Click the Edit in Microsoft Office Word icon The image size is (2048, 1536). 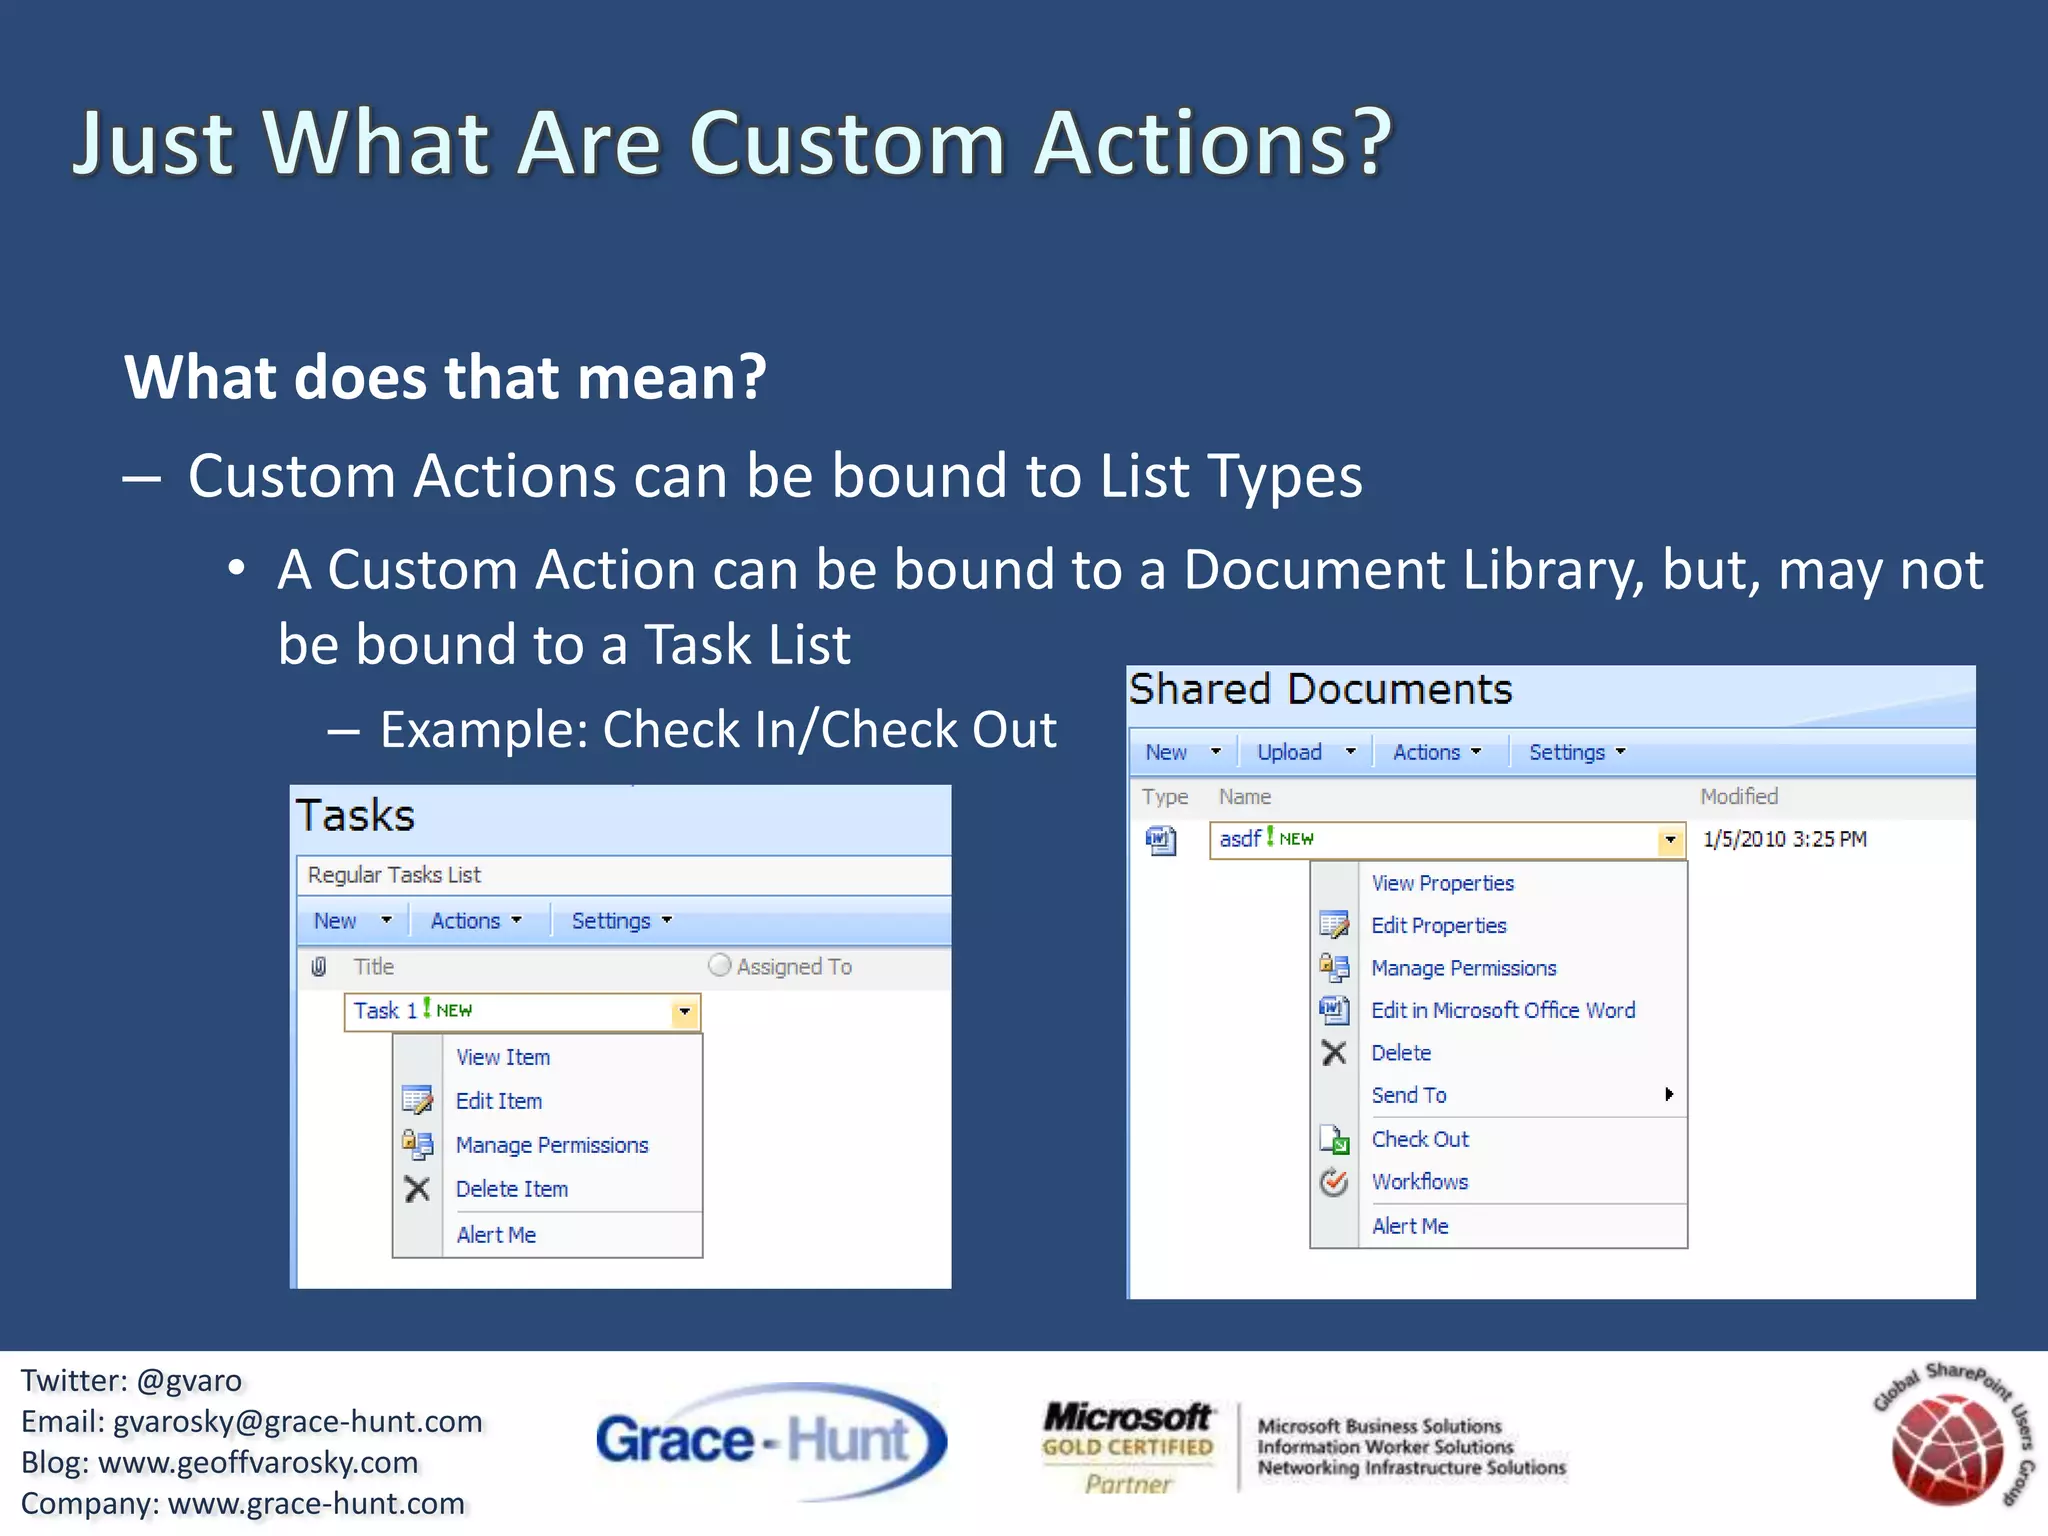pos(1334,1010)
